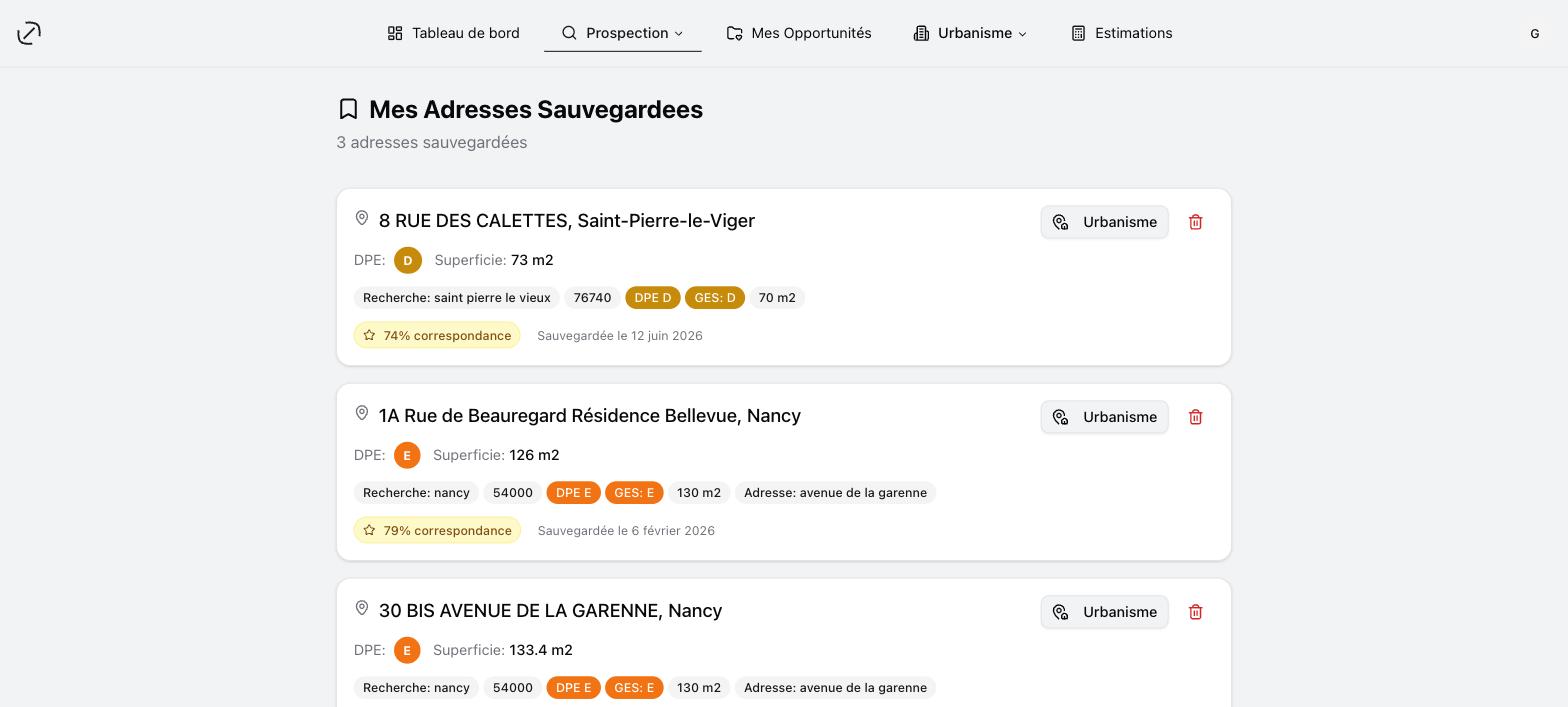The height and width of the screenshot is (707, 1568).
Task: Click the 76740 postal code tag
Action: 592,298
